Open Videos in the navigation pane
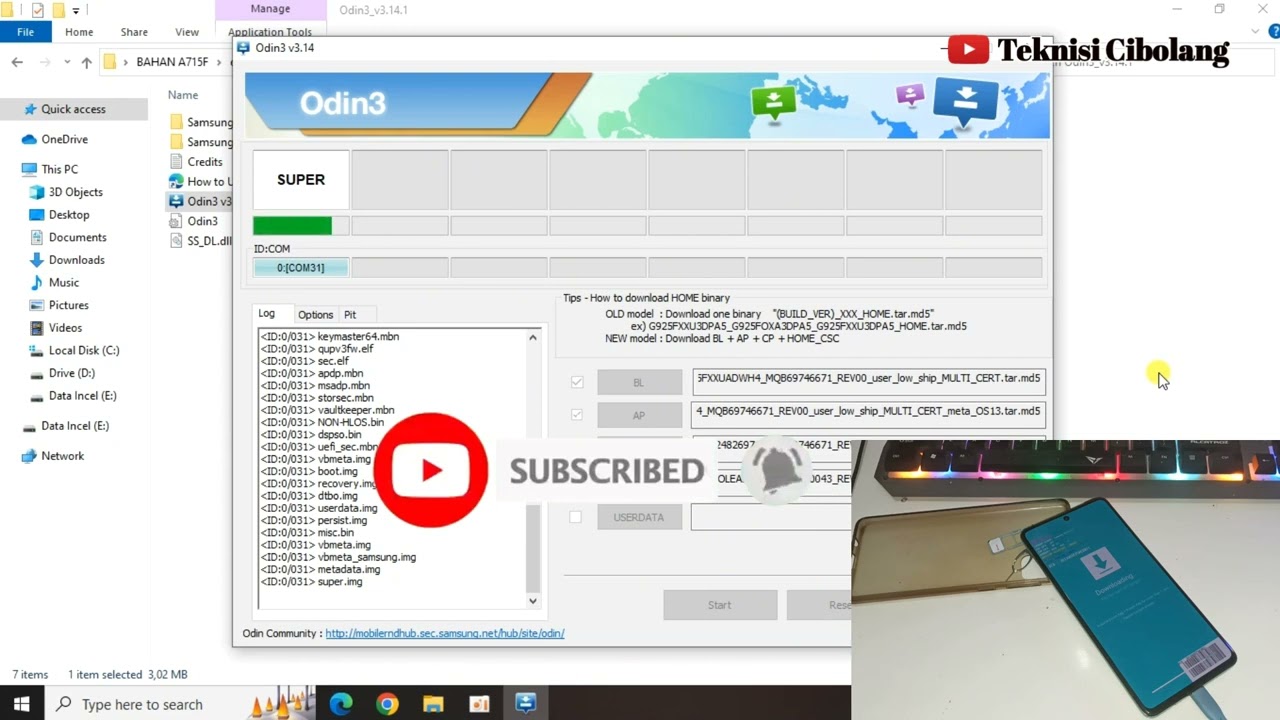The image size is (1280, 720). coord(65,328)
